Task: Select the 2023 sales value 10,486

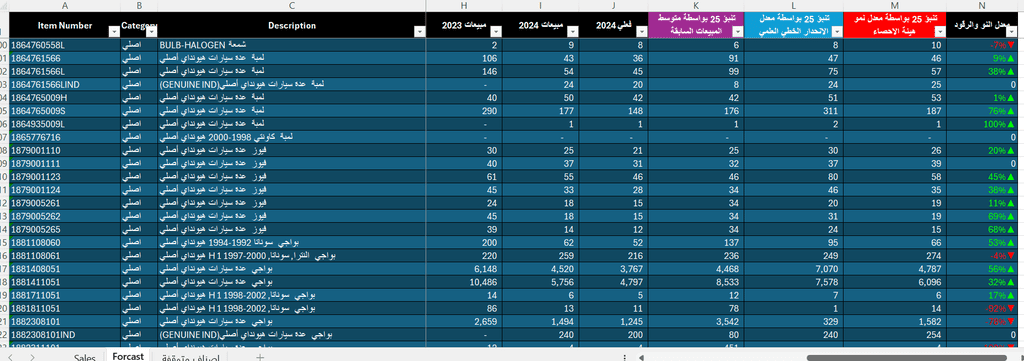Action: pos(464,281)
